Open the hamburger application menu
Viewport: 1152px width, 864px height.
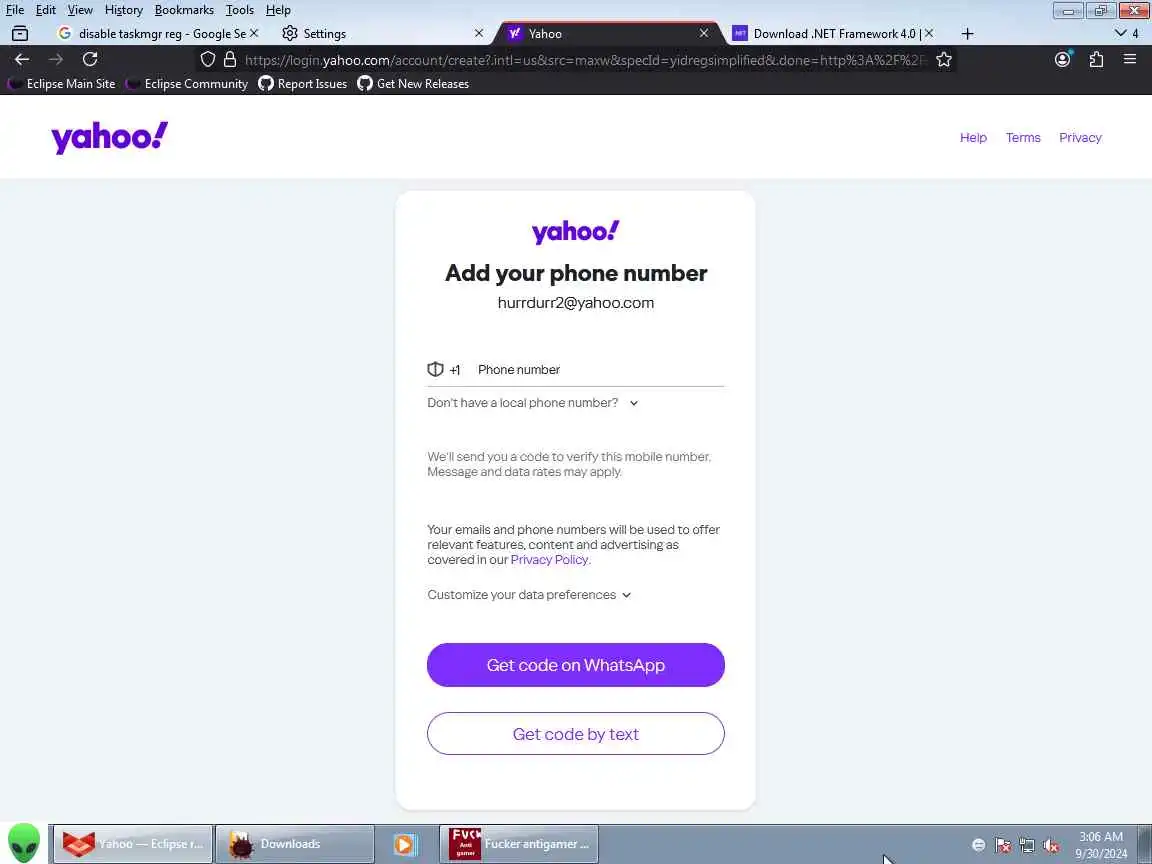(x=1130, y=60)
